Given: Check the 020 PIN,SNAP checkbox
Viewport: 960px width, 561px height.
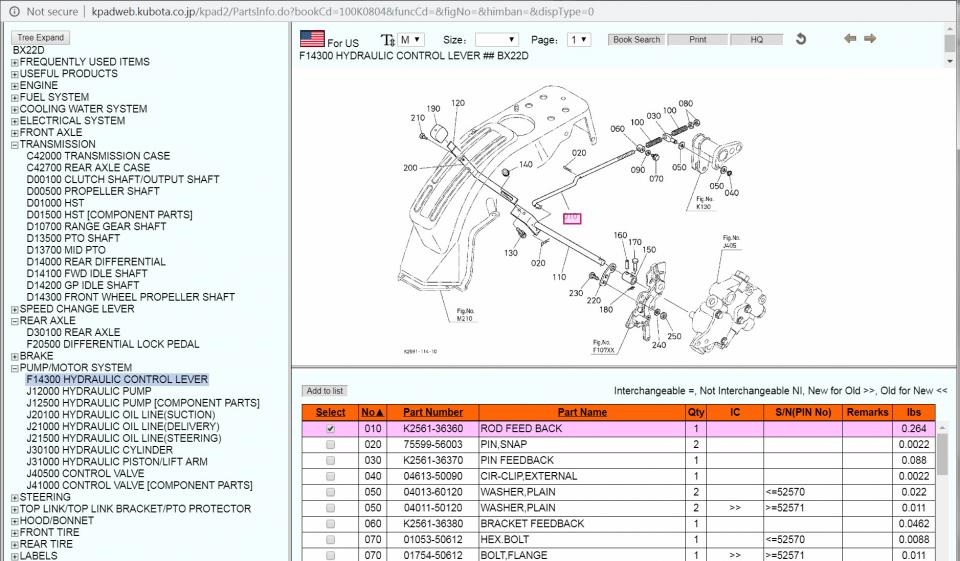Looking at the screenshot, I should 331,445.
